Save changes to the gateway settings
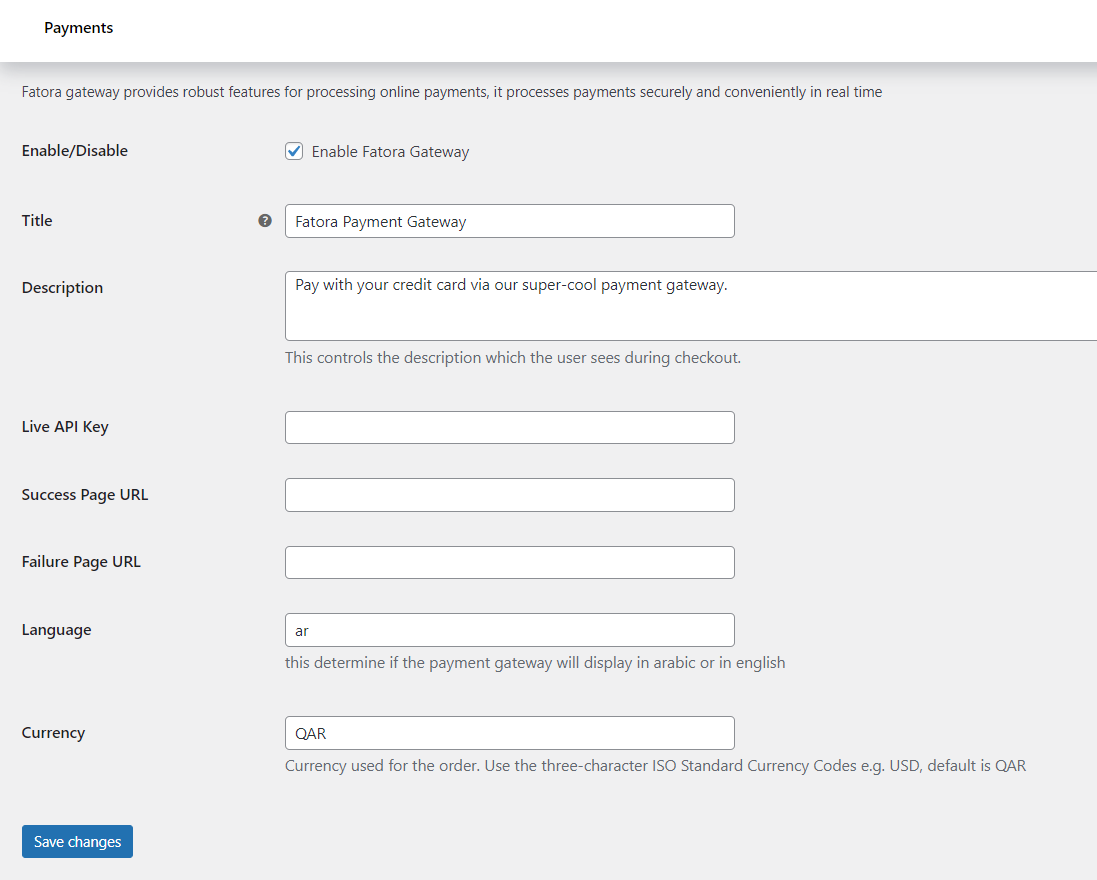1097x880 pixels. coord(77,842)
